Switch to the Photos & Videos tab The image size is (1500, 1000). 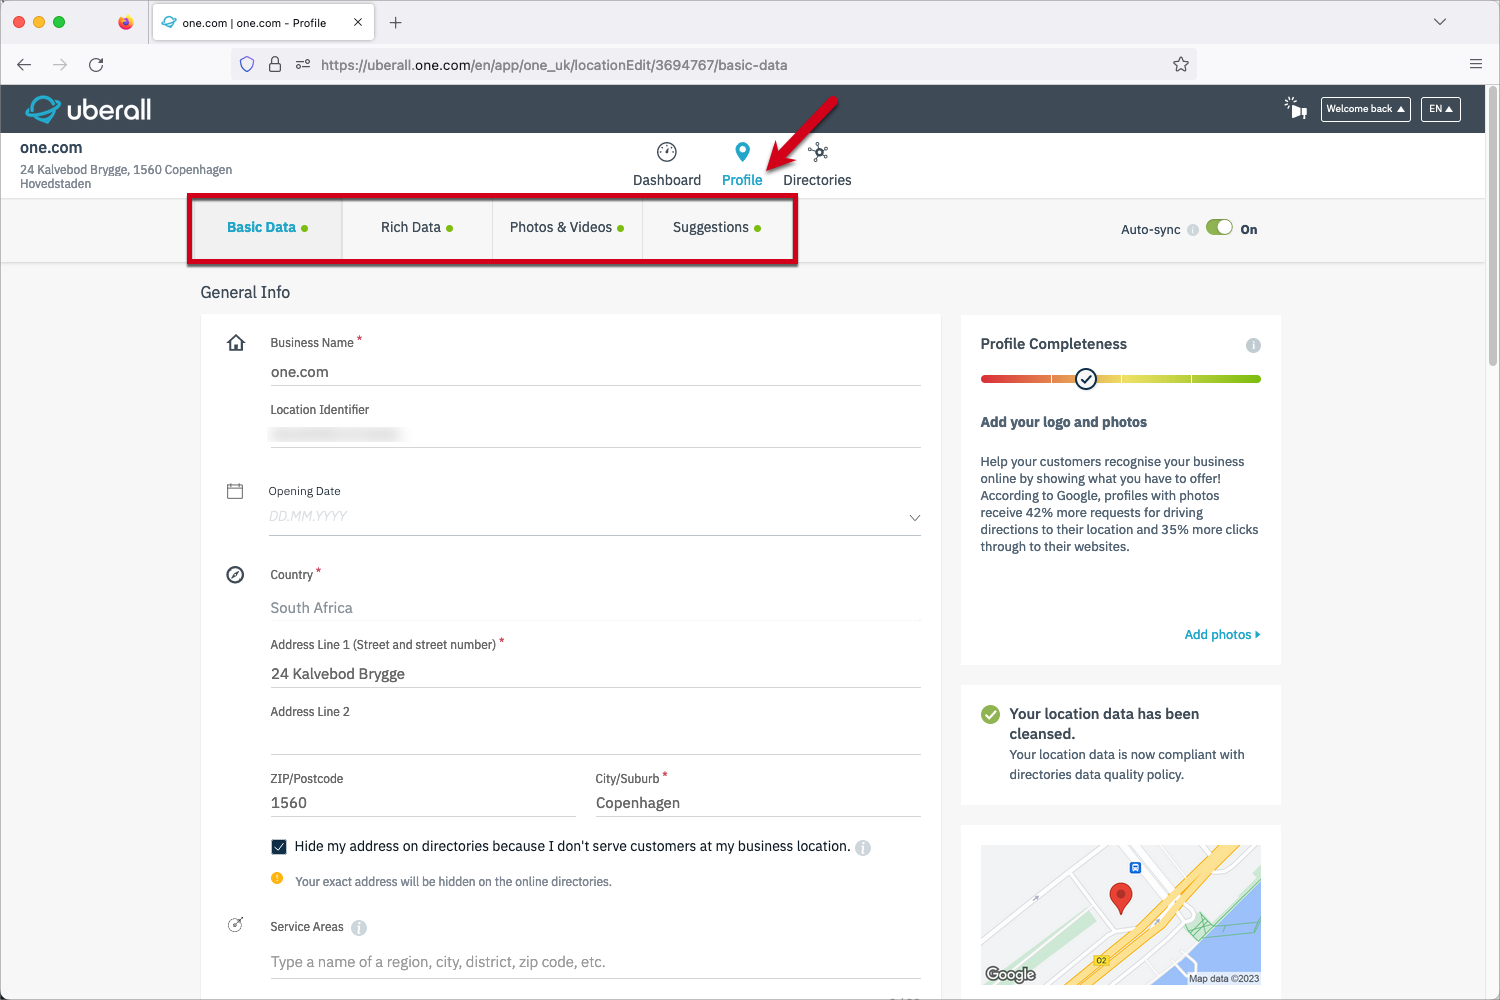[566, 228]
